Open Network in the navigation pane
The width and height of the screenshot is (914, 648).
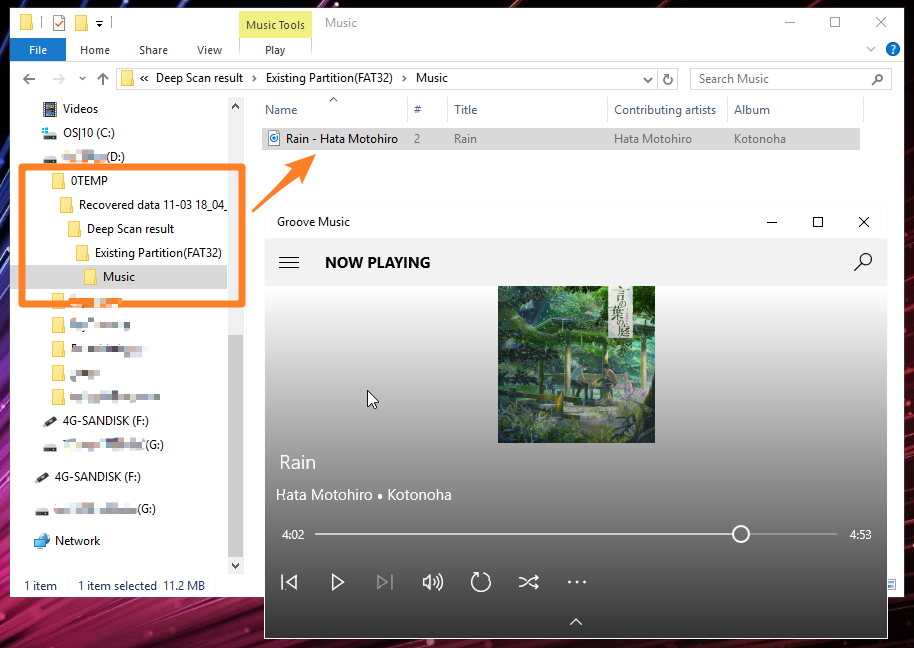[78, 541]
